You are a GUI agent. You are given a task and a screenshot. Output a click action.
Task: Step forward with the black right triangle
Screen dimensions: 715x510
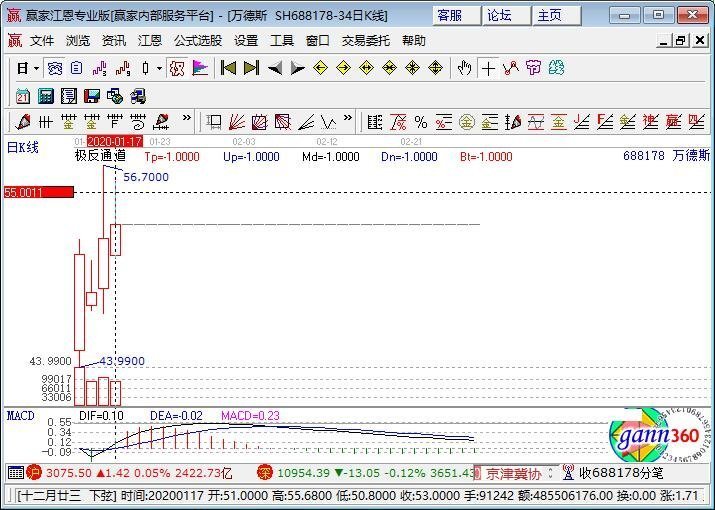click(297, 68)
